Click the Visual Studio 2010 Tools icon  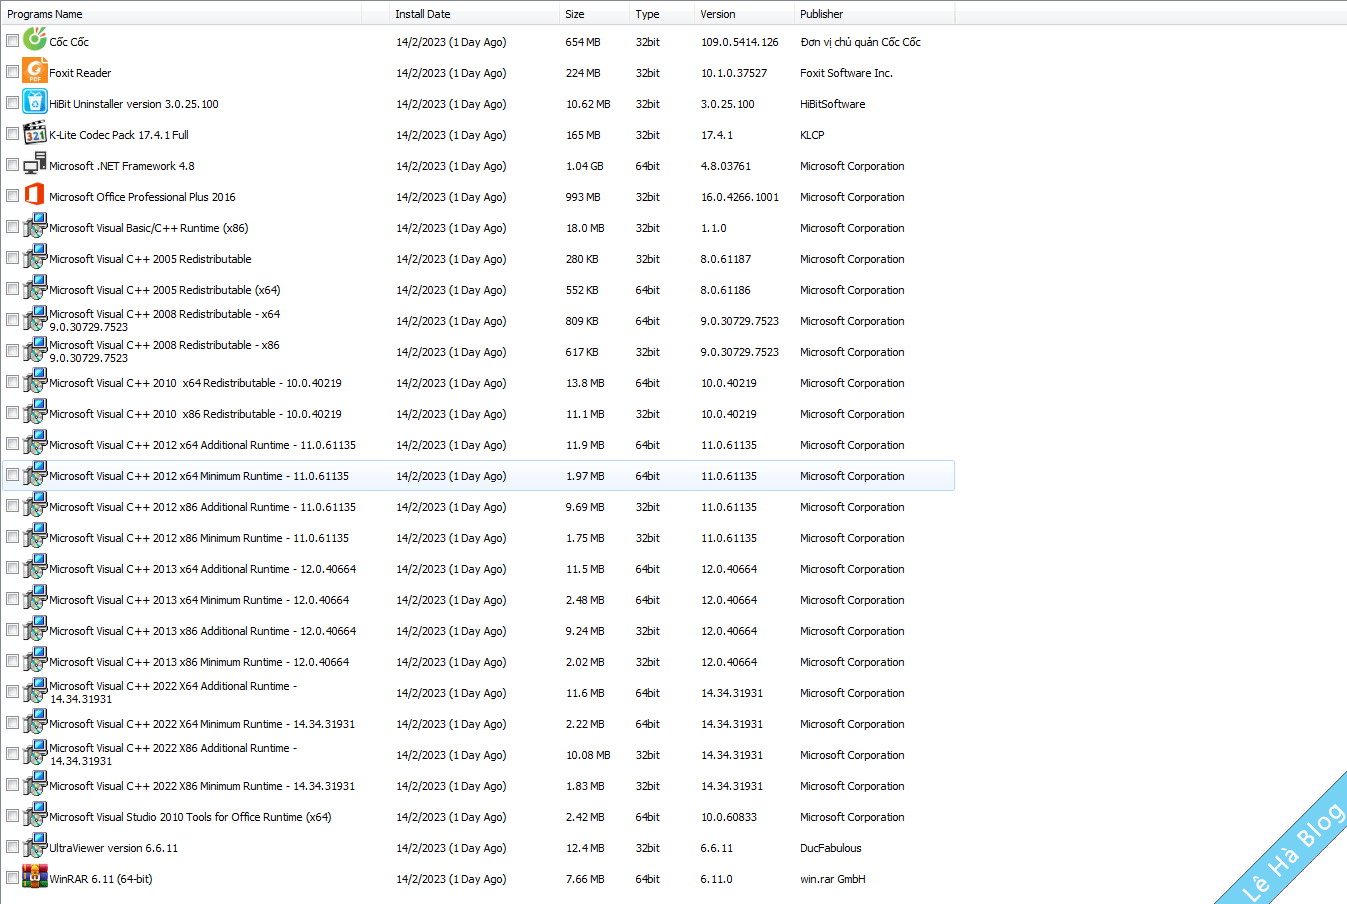click(35, 816)
